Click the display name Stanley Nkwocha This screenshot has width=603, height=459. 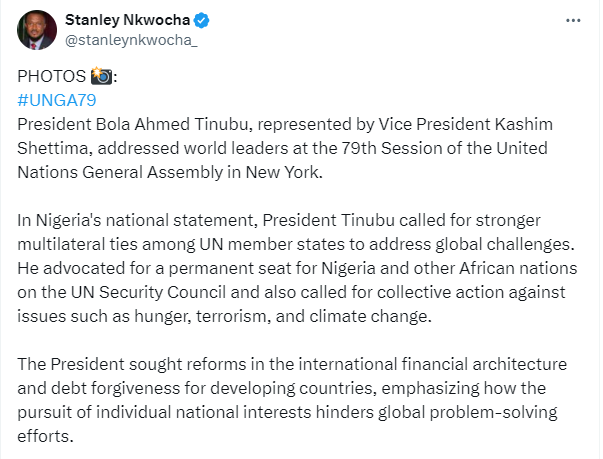click(x=126, y=21)
